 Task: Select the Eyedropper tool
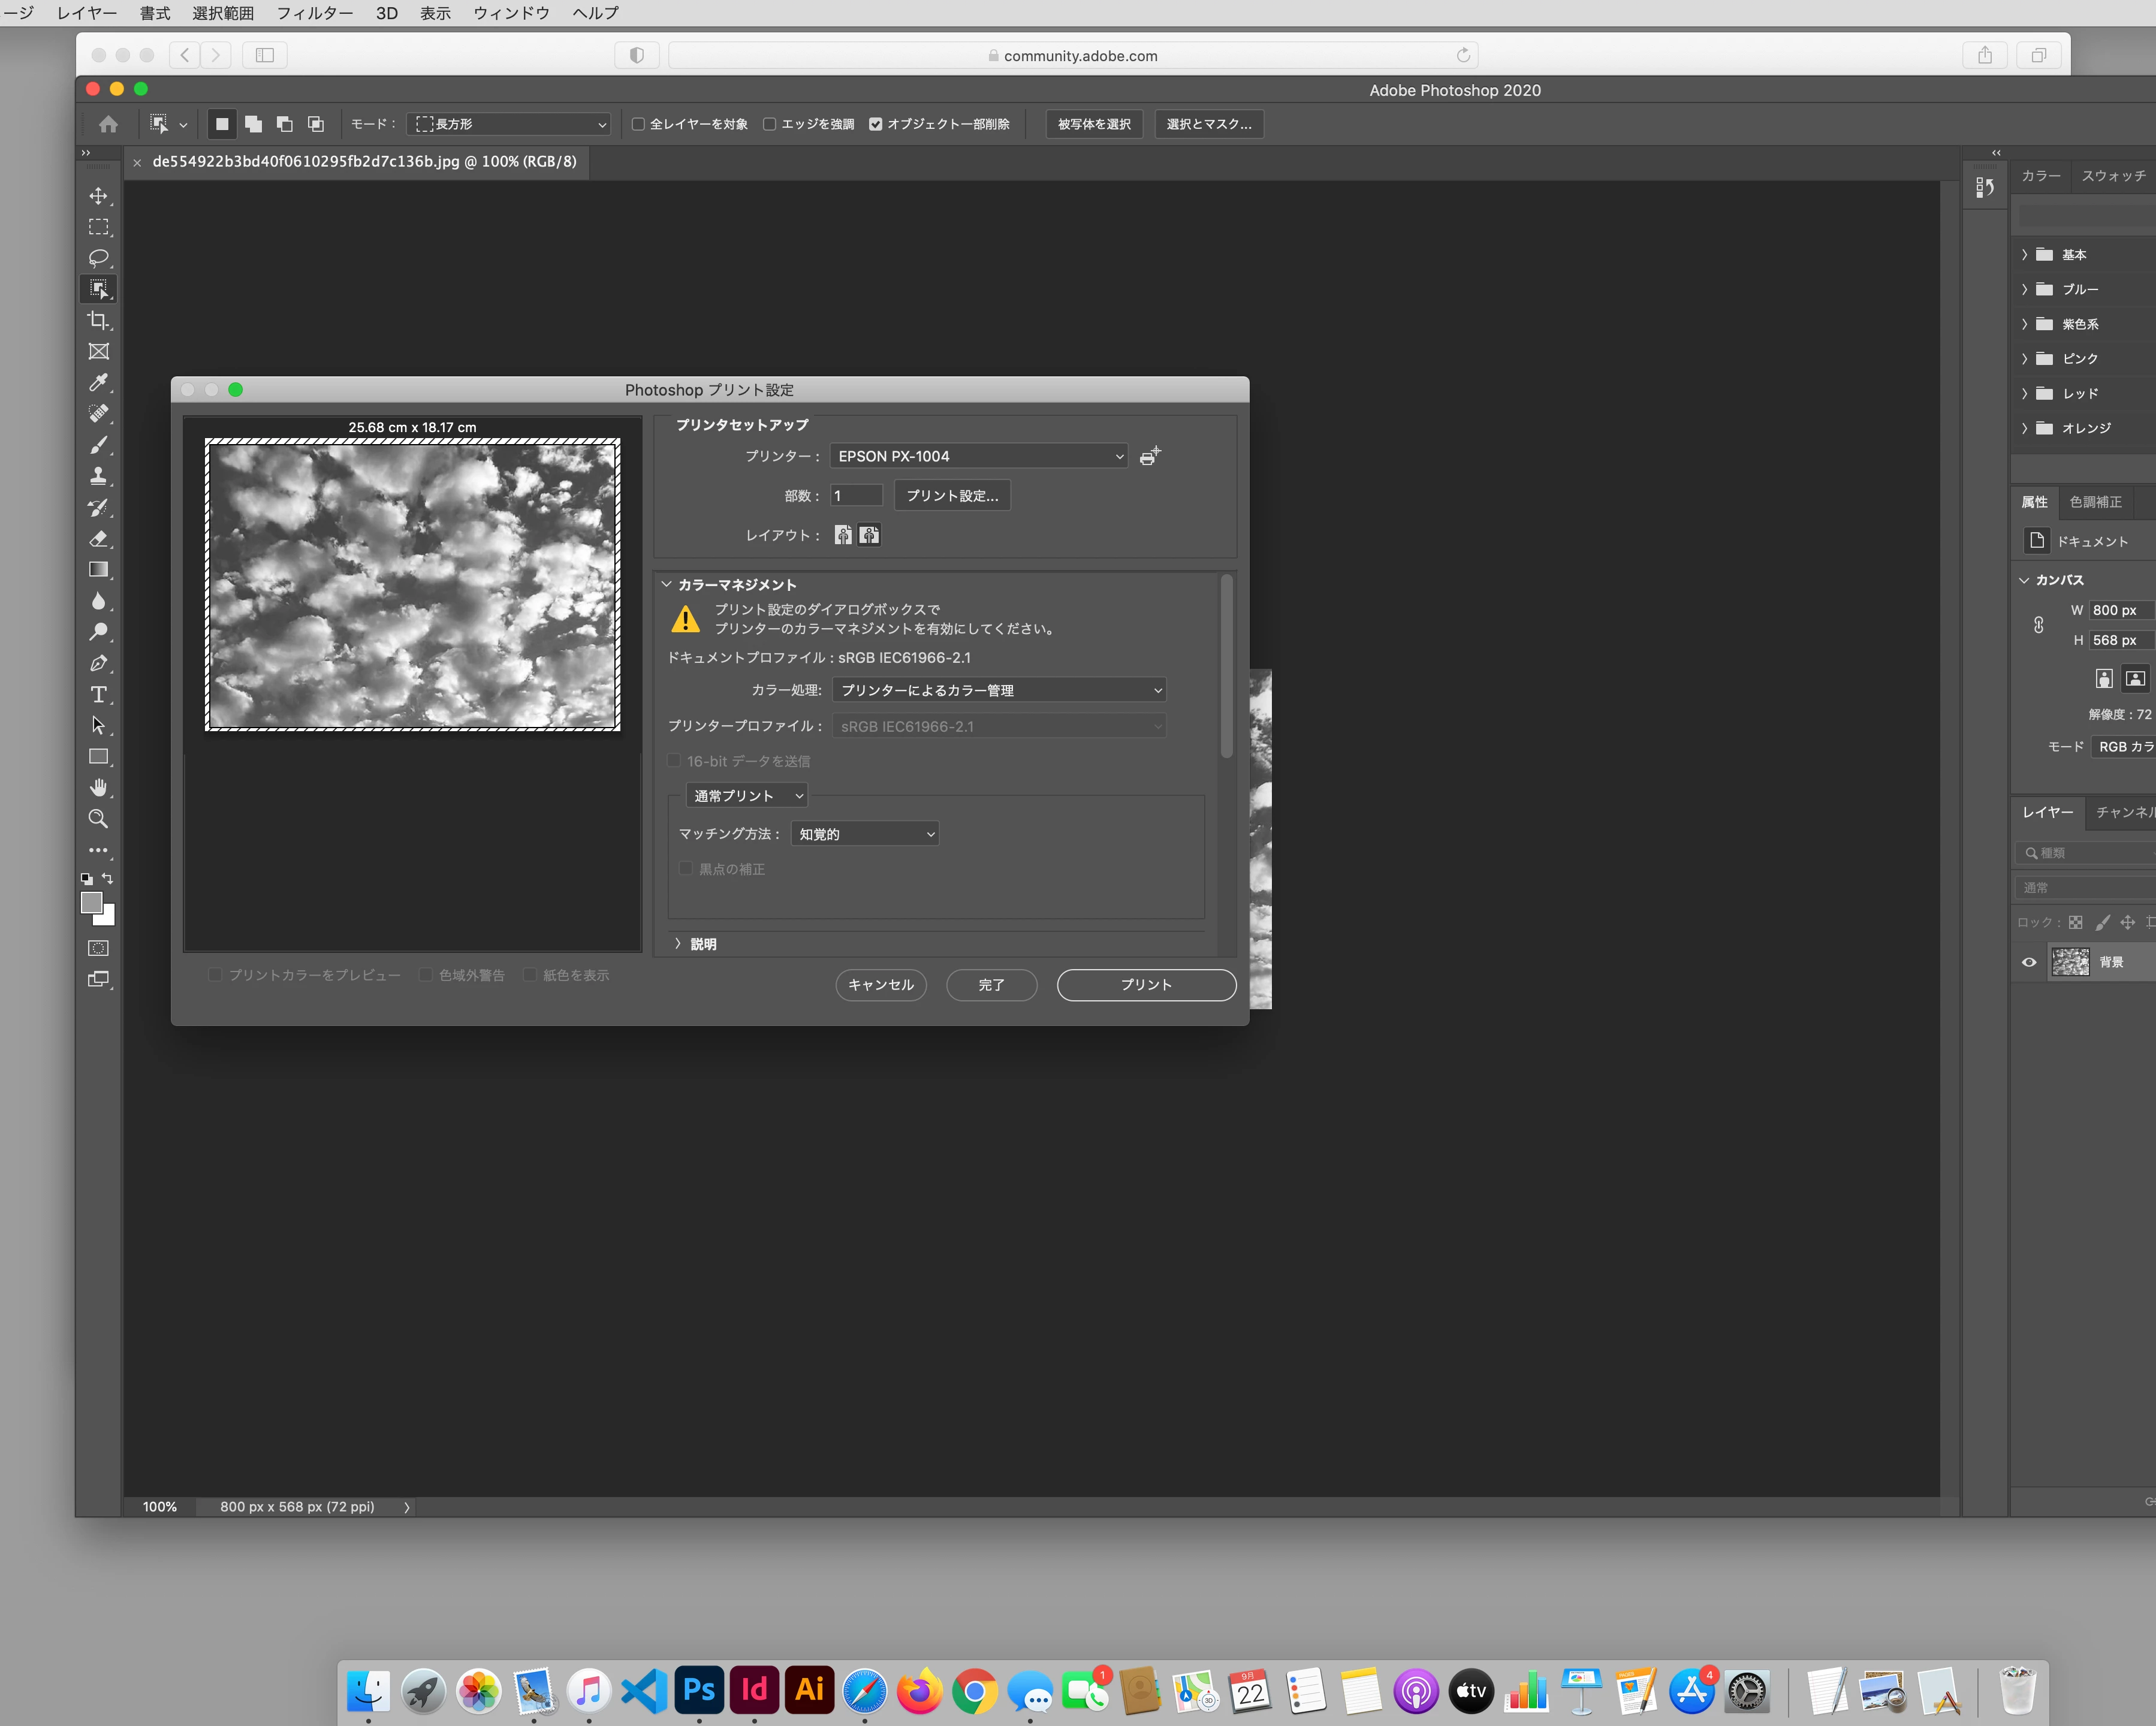coord(98,383)
